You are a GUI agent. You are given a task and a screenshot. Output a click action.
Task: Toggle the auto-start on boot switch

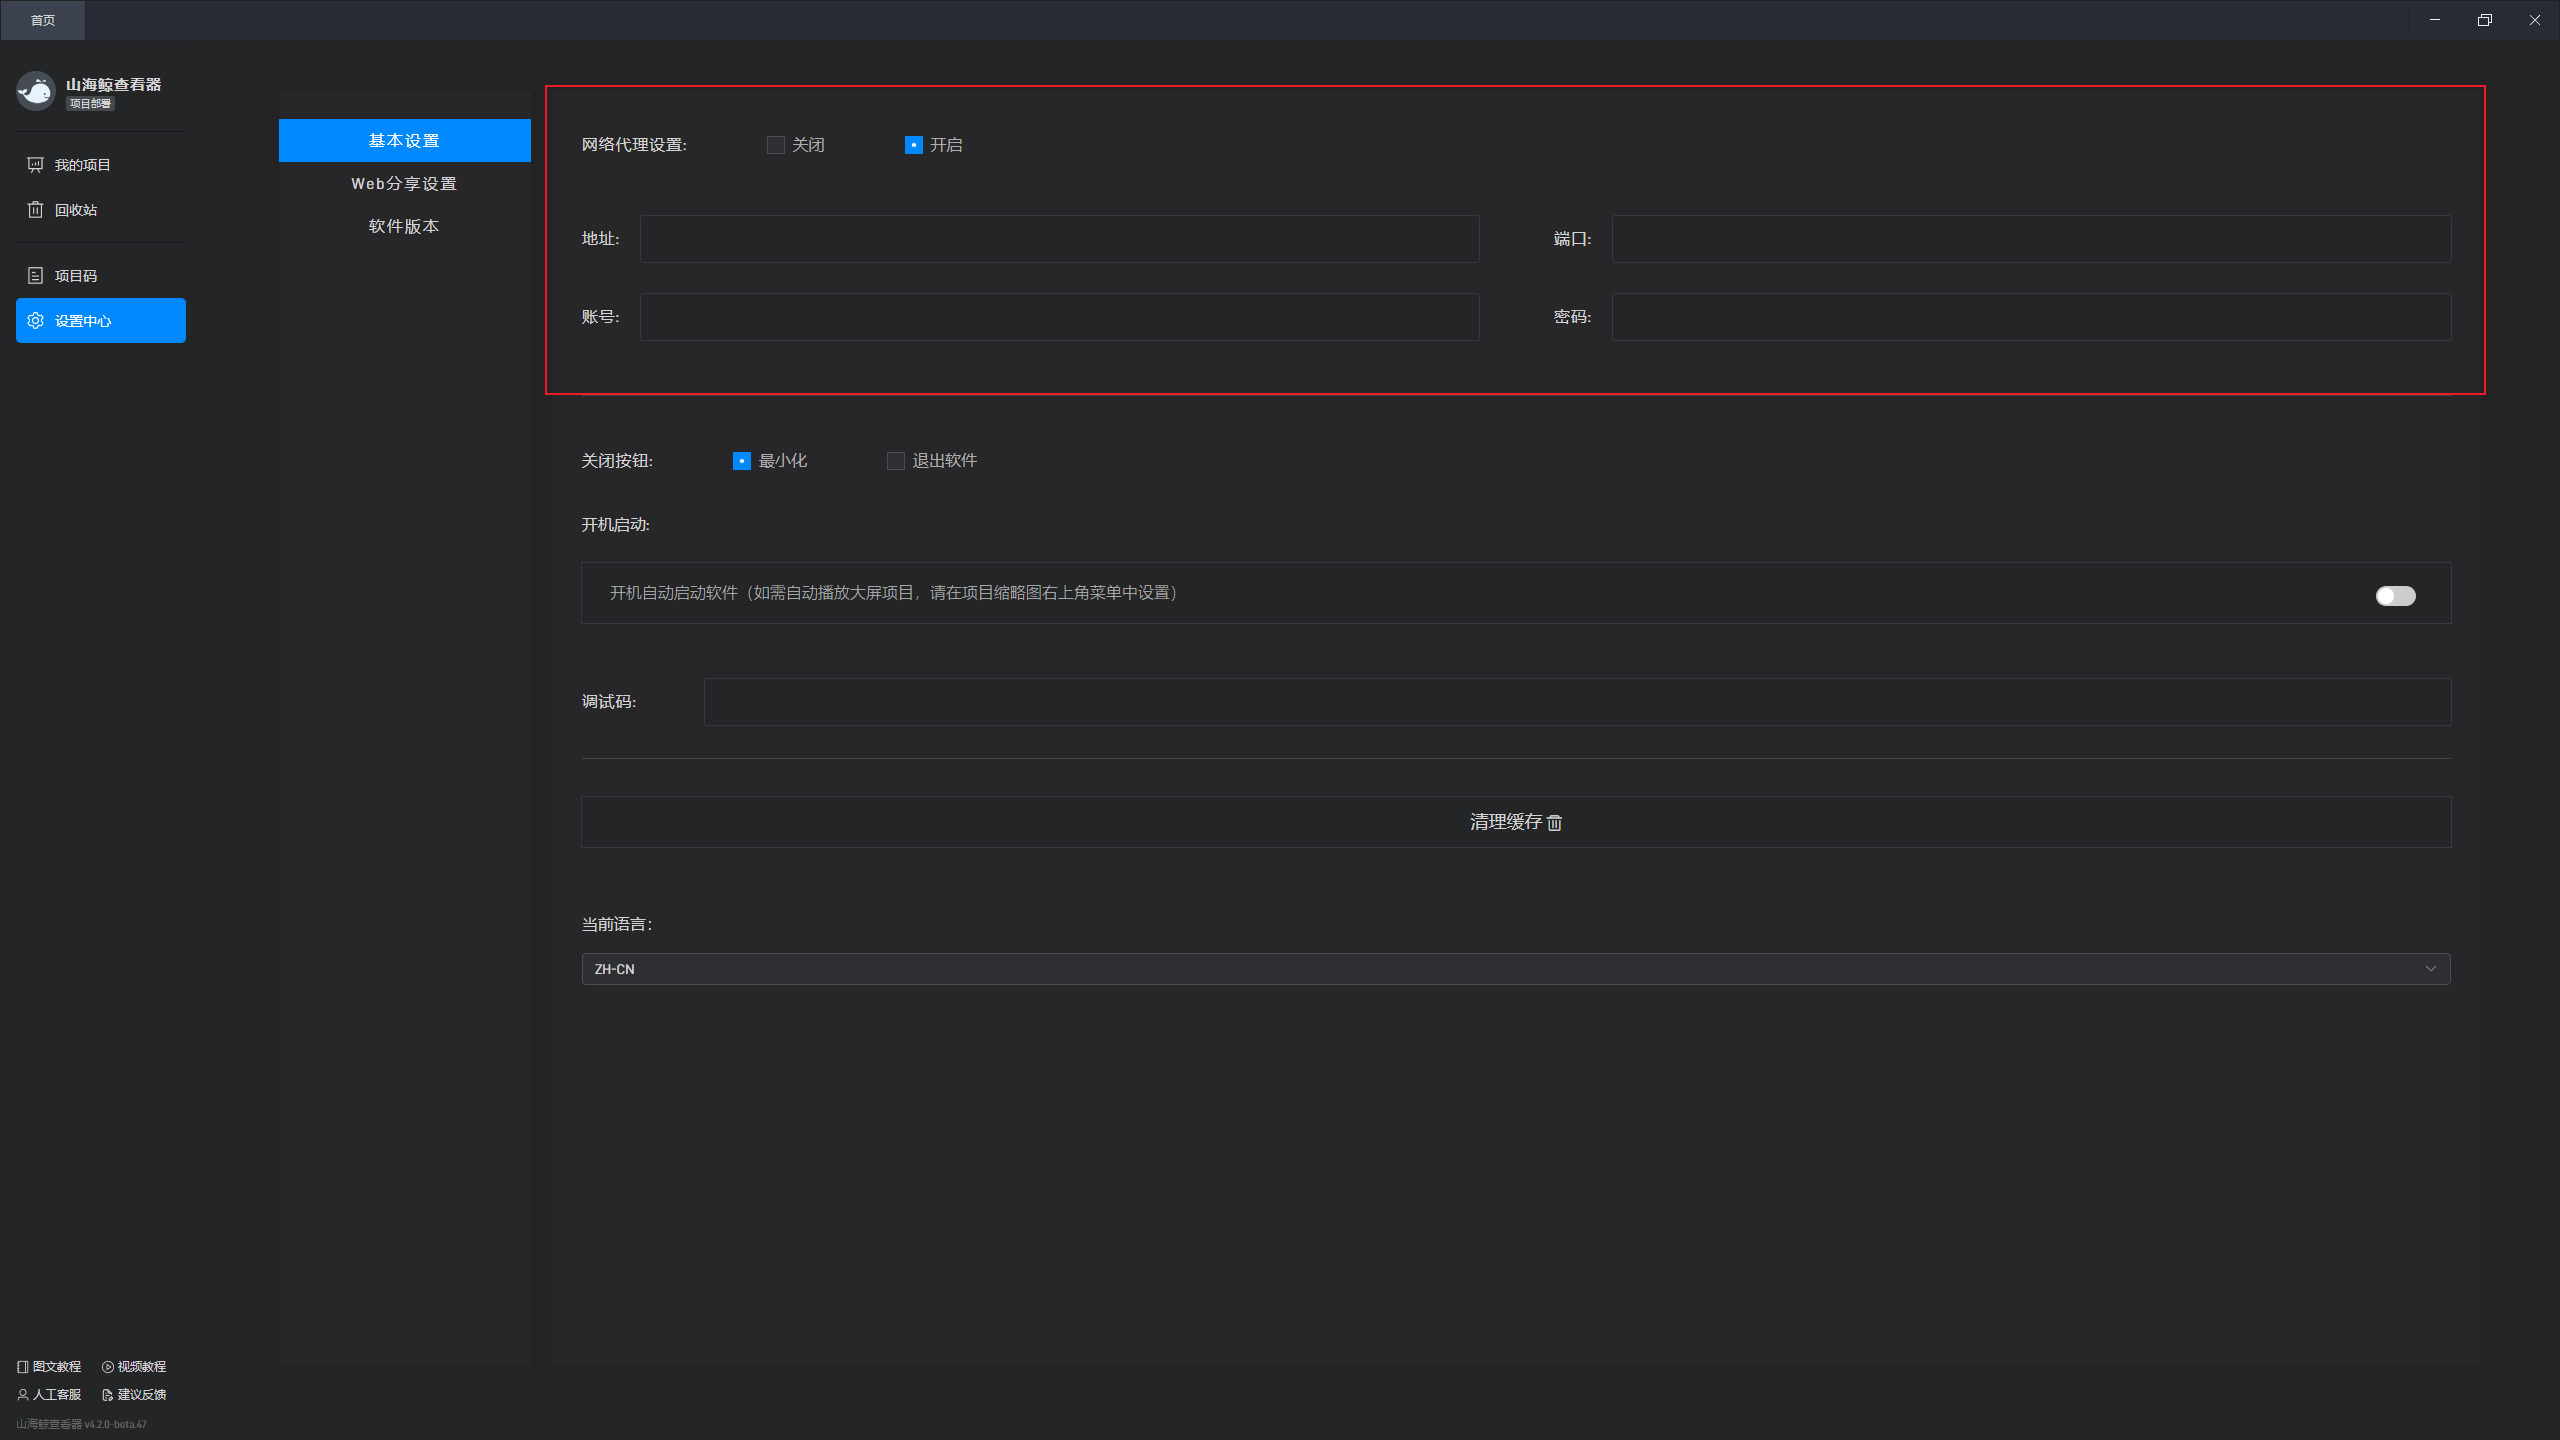click(x=2395, y=596)
